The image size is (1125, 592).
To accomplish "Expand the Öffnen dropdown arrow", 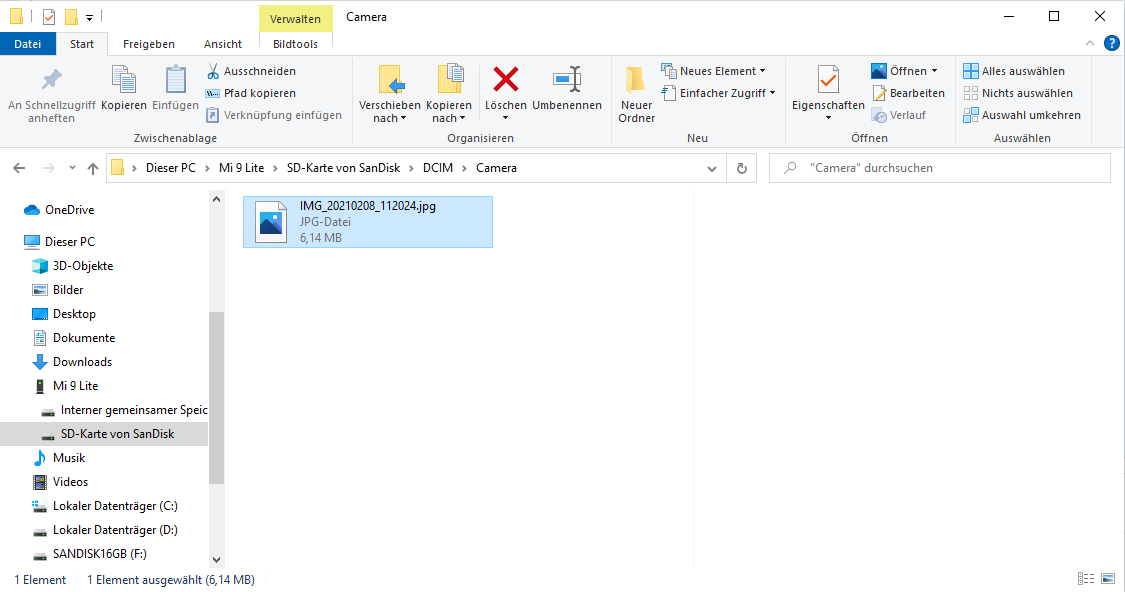I will click(934, 71).
